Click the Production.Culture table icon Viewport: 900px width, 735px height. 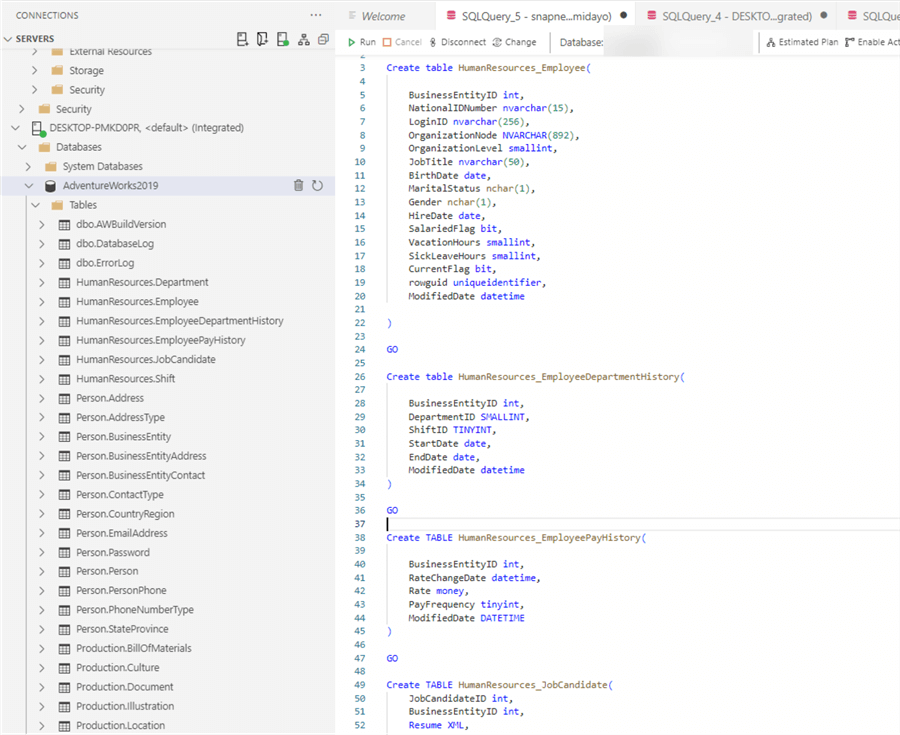pos(64,668)
